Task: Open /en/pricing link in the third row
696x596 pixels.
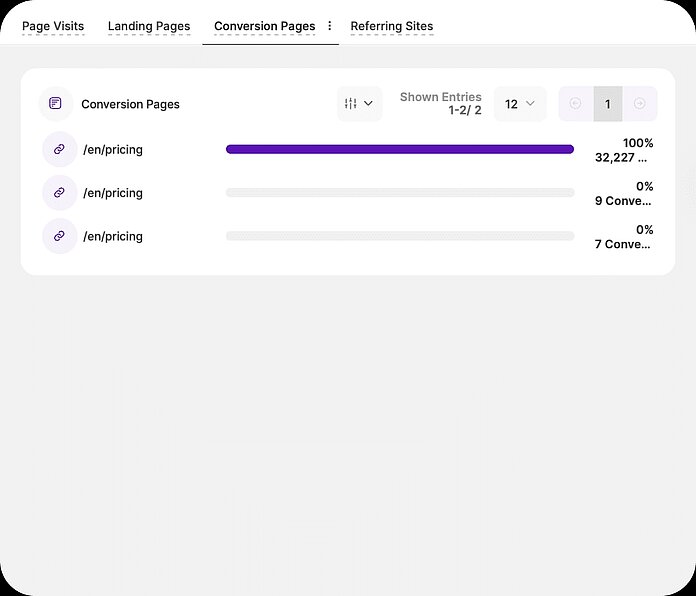Action: [x=113, y=237]
